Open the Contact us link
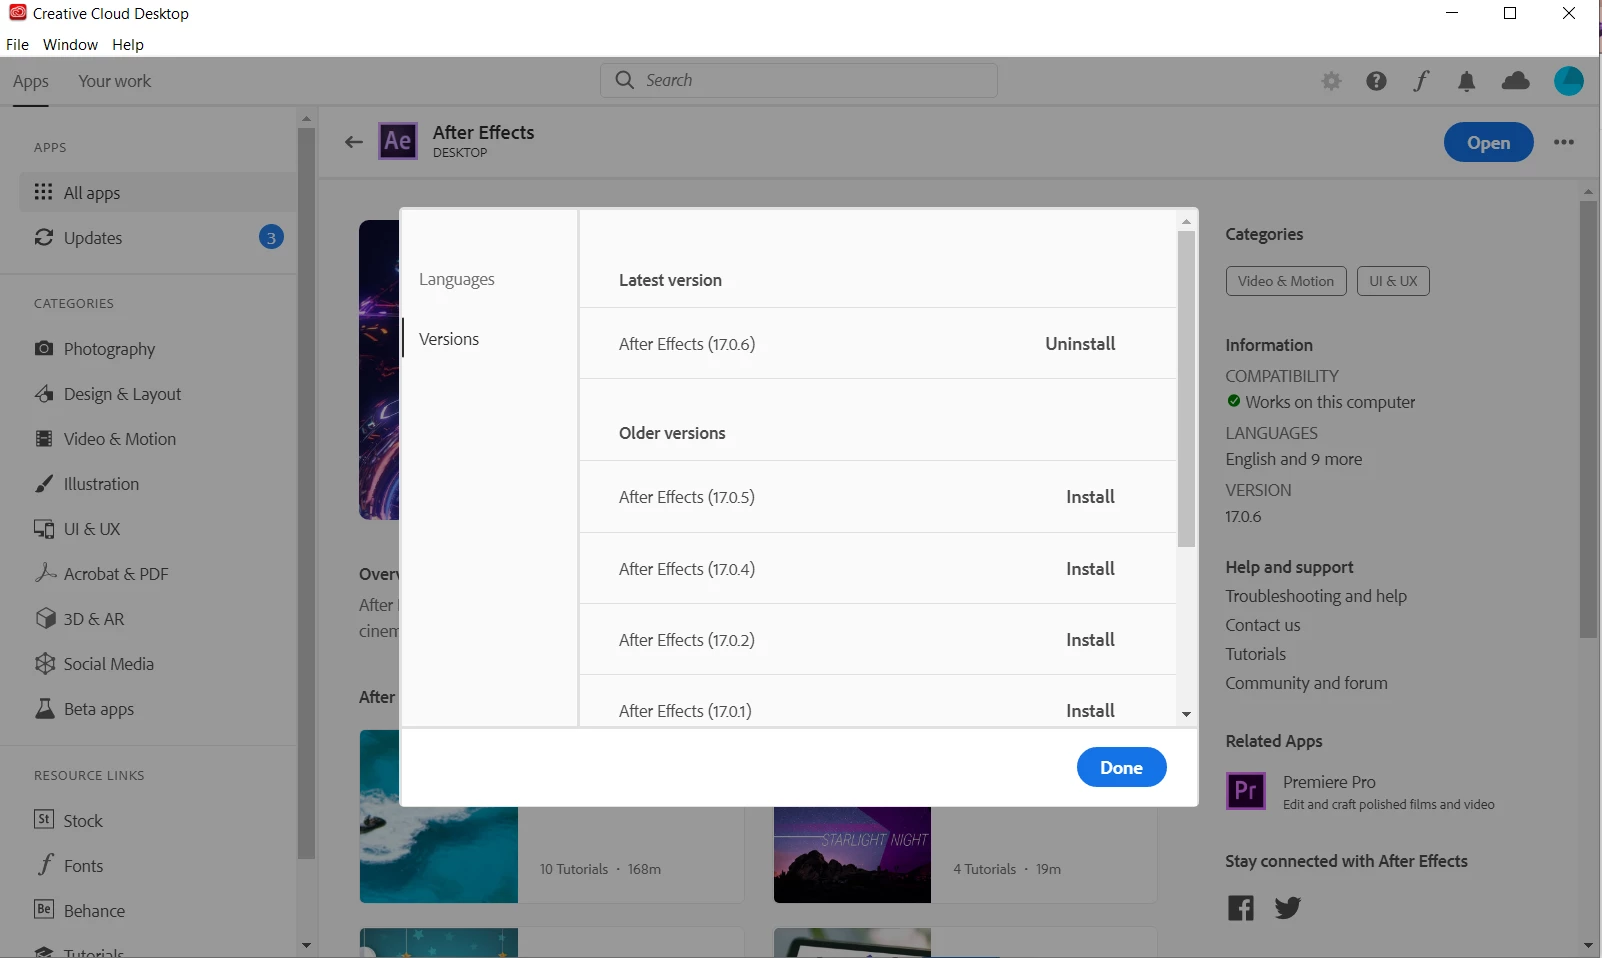 tap(1263, 625)
